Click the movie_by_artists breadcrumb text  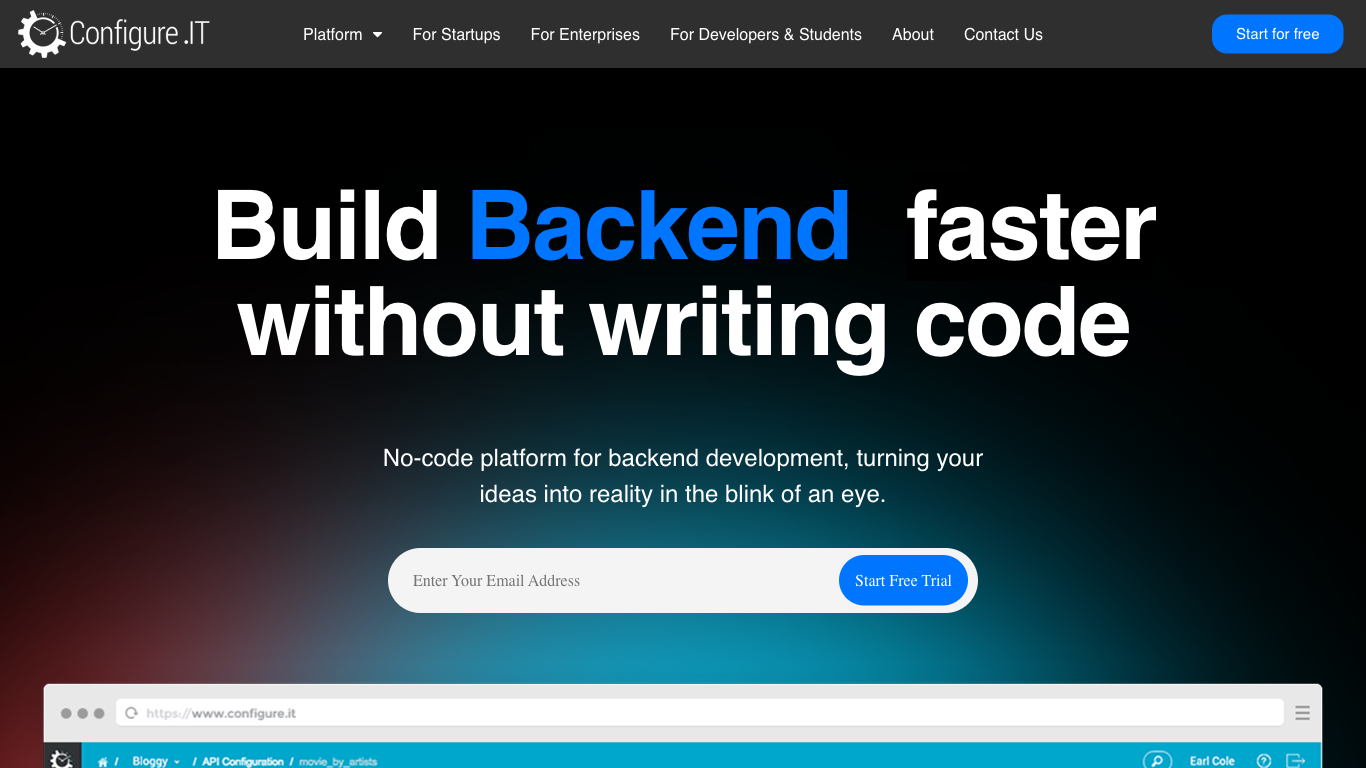pos(338,762)
